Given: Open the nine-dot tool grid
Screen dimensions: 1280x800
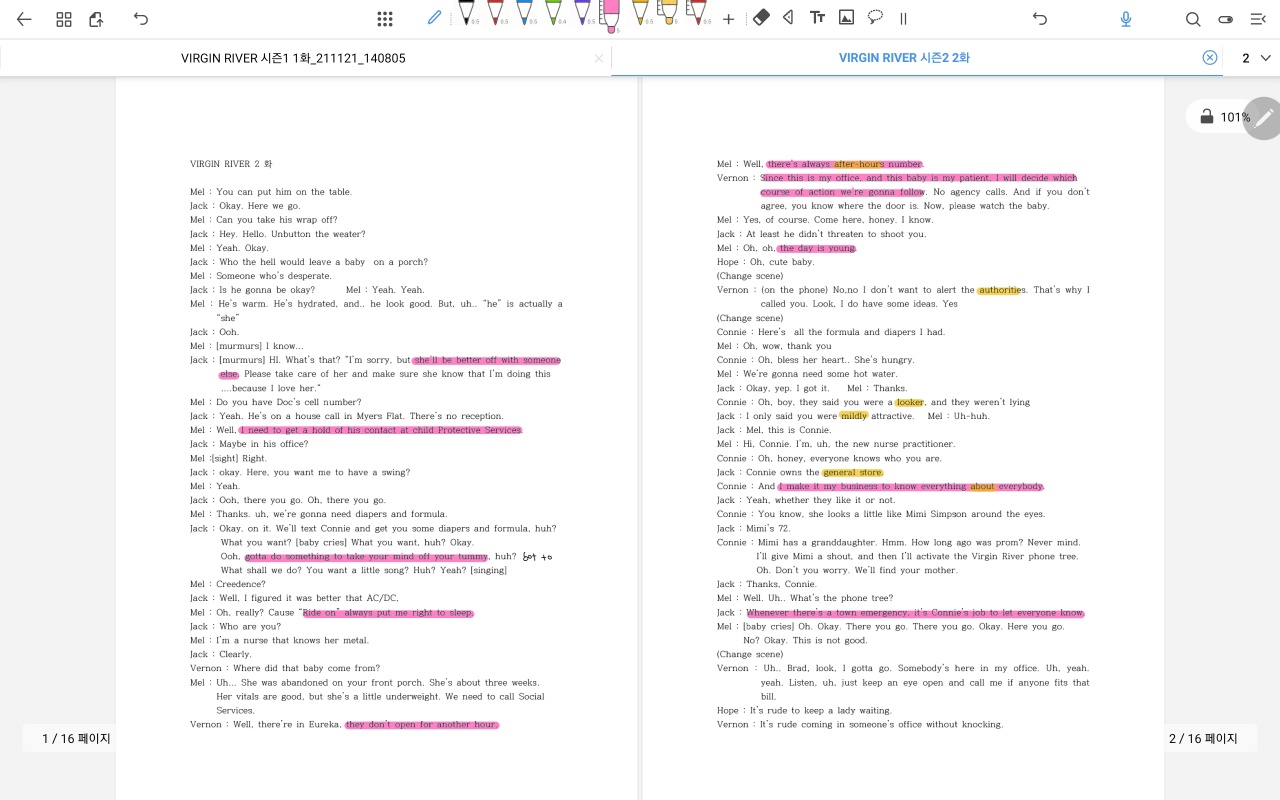Looking at the screenshot, I should coord(385,19).
